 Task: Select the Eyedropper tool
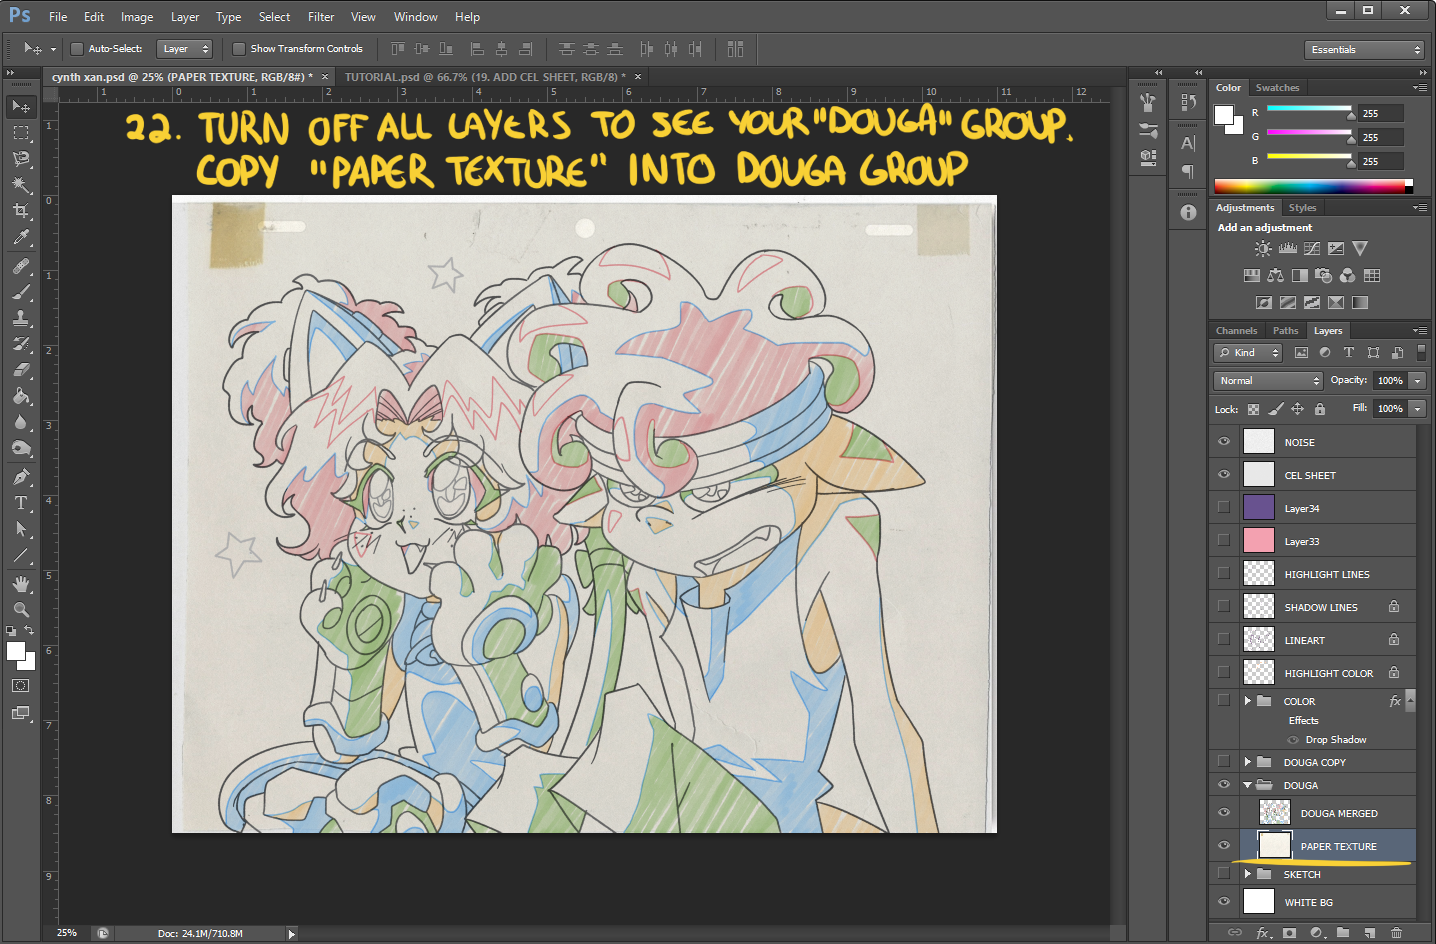coord(21,238)
